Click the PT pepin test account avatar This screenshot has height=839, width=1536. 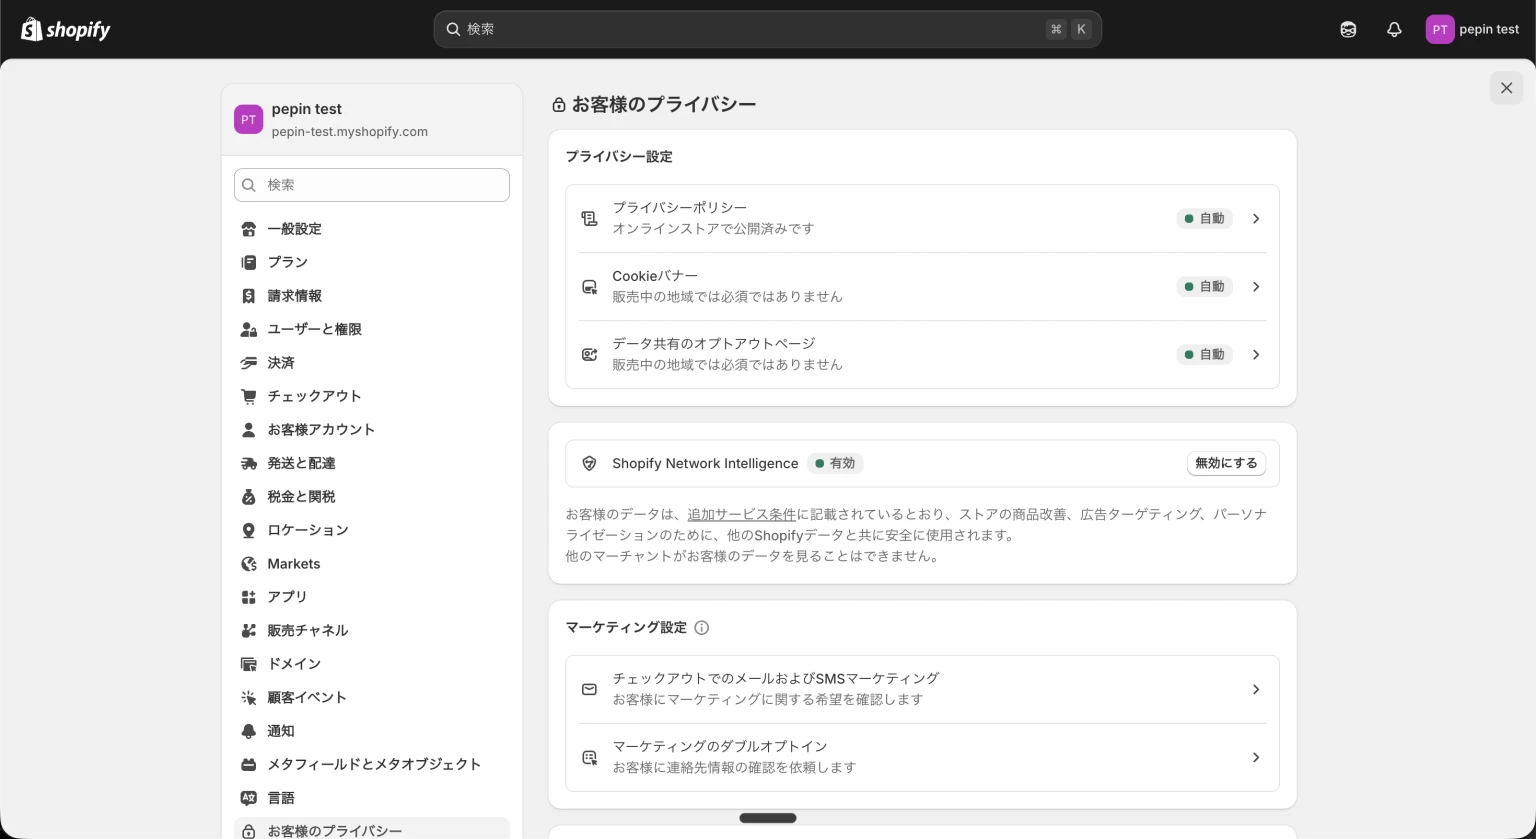tap(1440, 29)
